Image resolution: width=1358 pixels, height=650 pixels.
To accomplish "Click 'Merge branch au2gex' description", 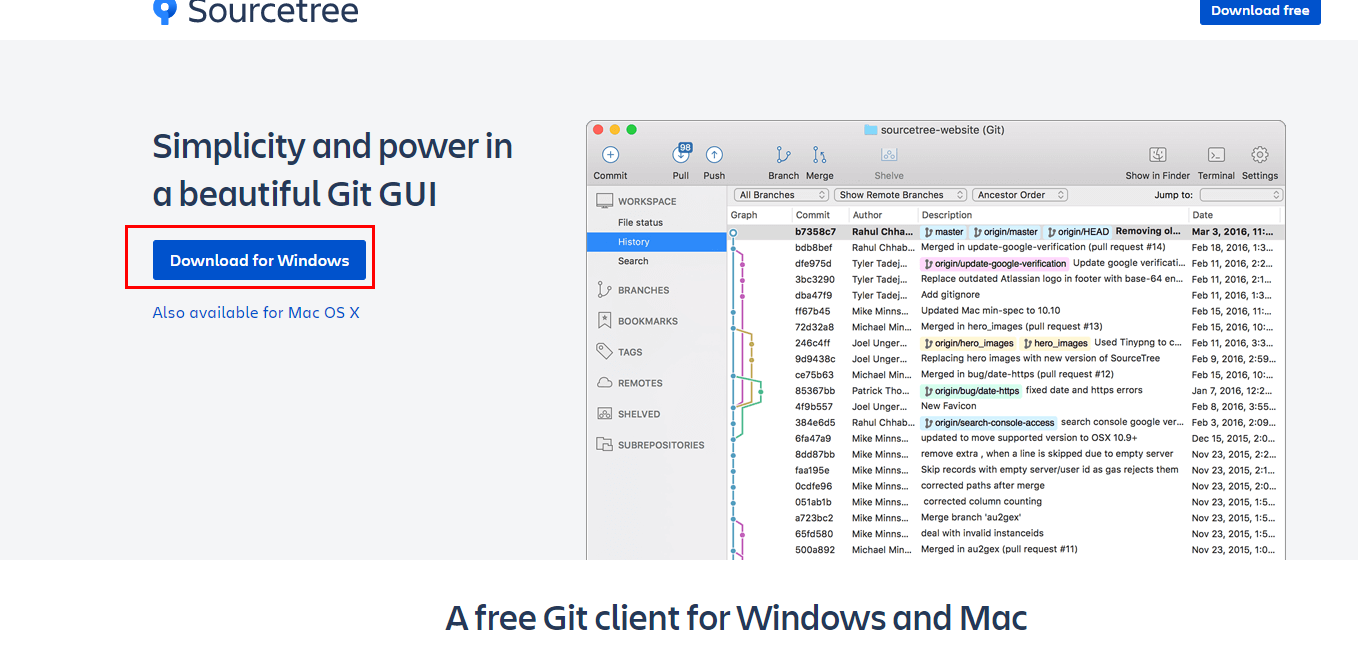I will point(971,518).
